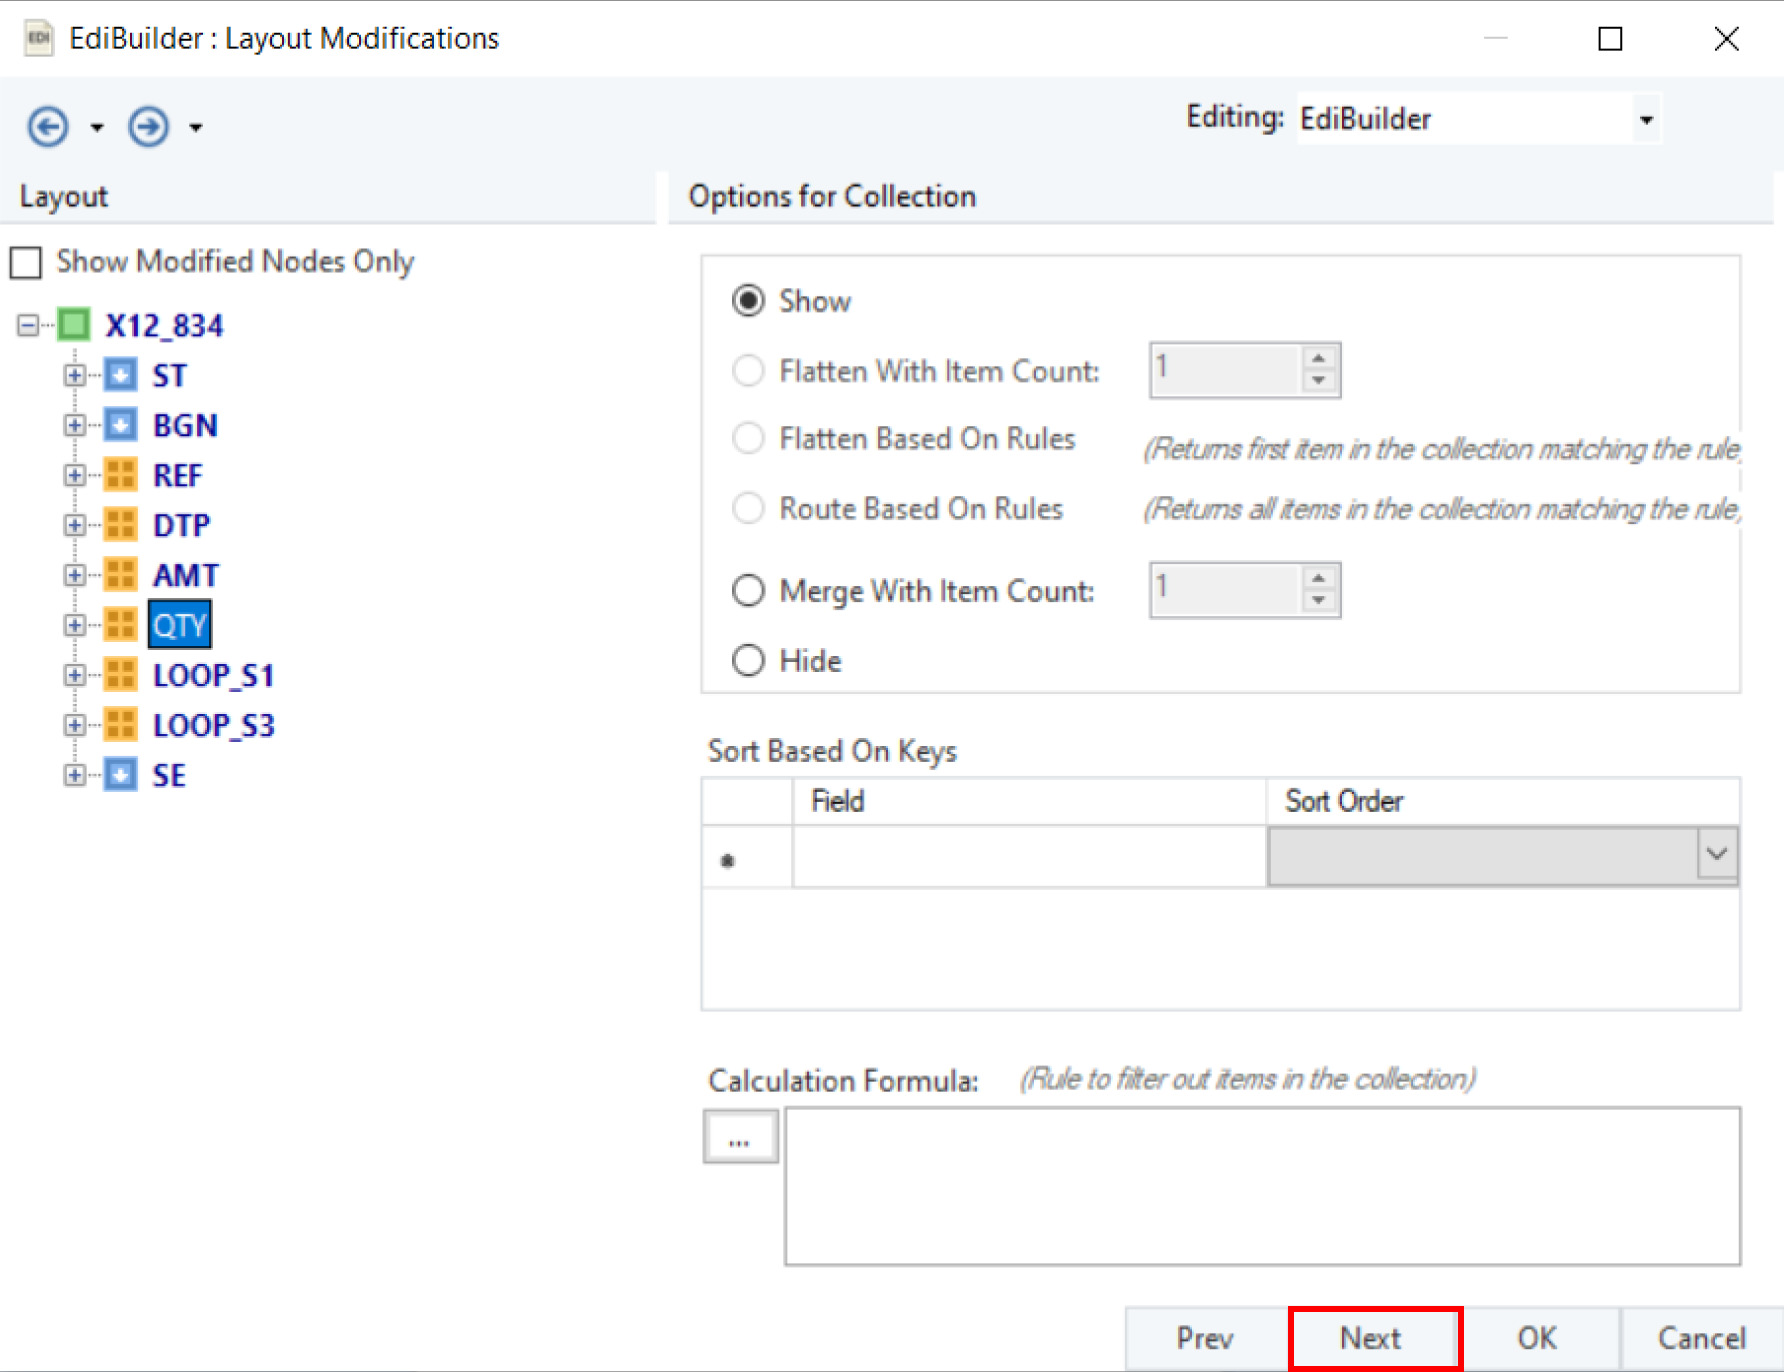Expand the BGN tree node
Image resolution: width=1784 pixels, height=1372 pixels.
point(74,425)
